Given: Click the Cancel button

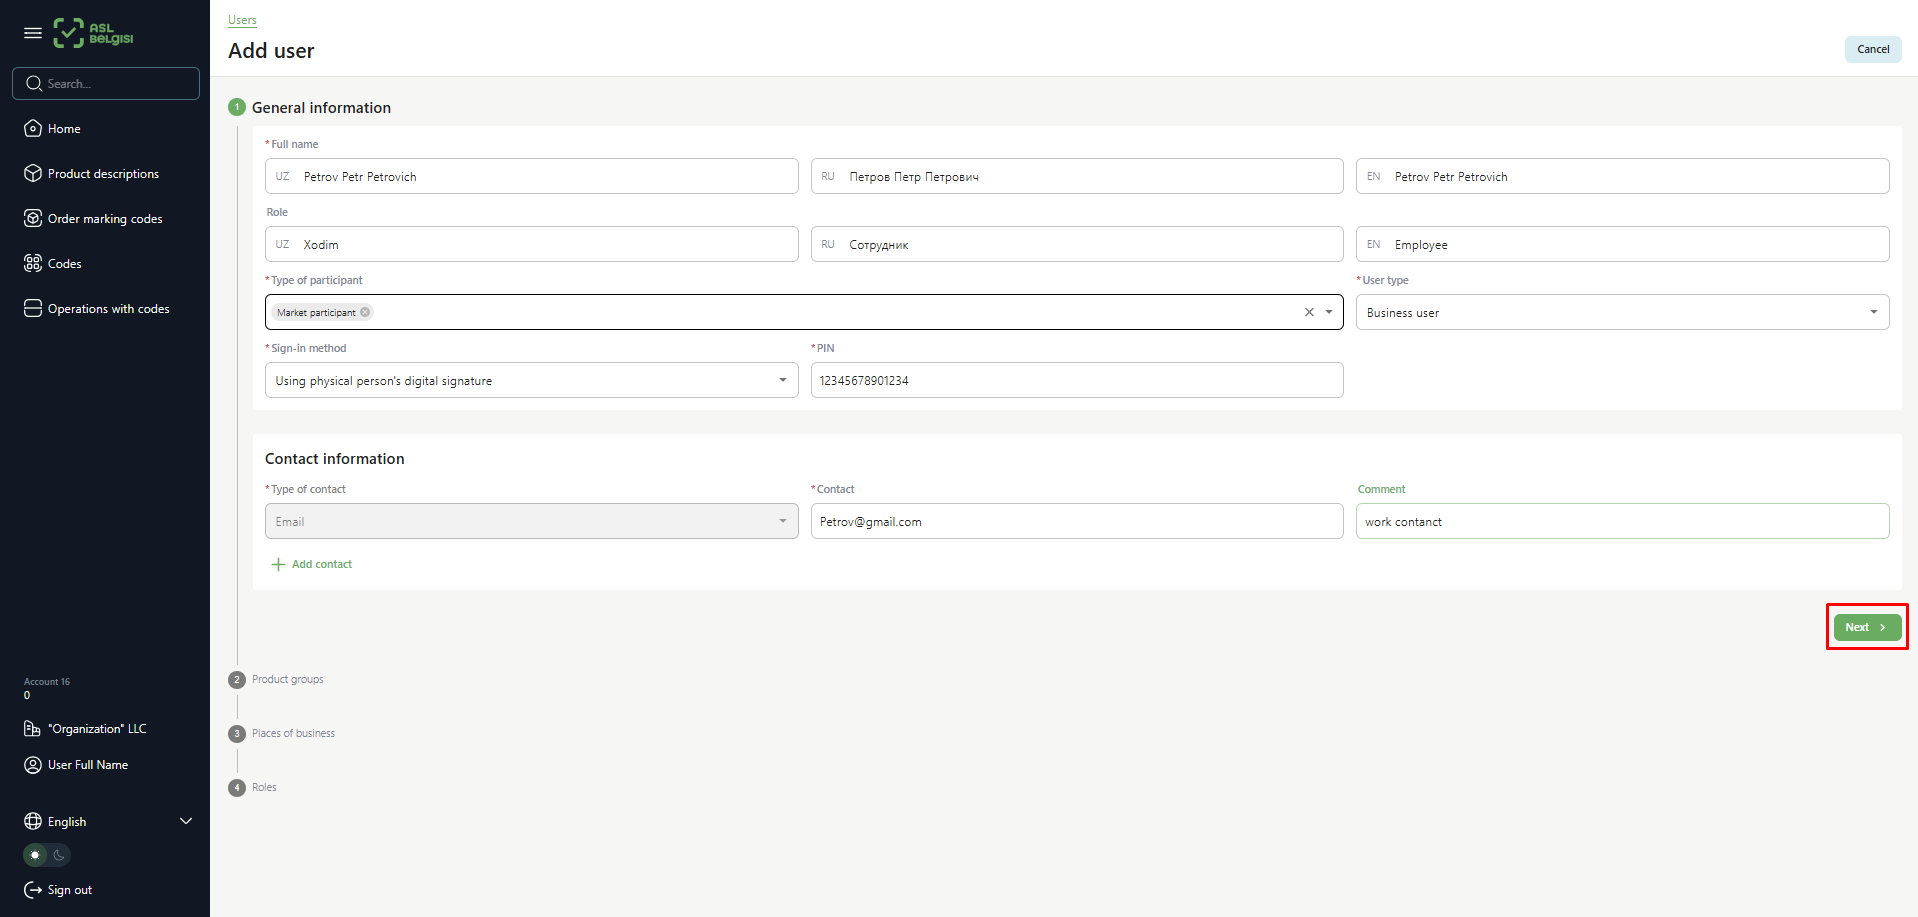Looking at the screenshot, I should click(x=1872, y=49).
